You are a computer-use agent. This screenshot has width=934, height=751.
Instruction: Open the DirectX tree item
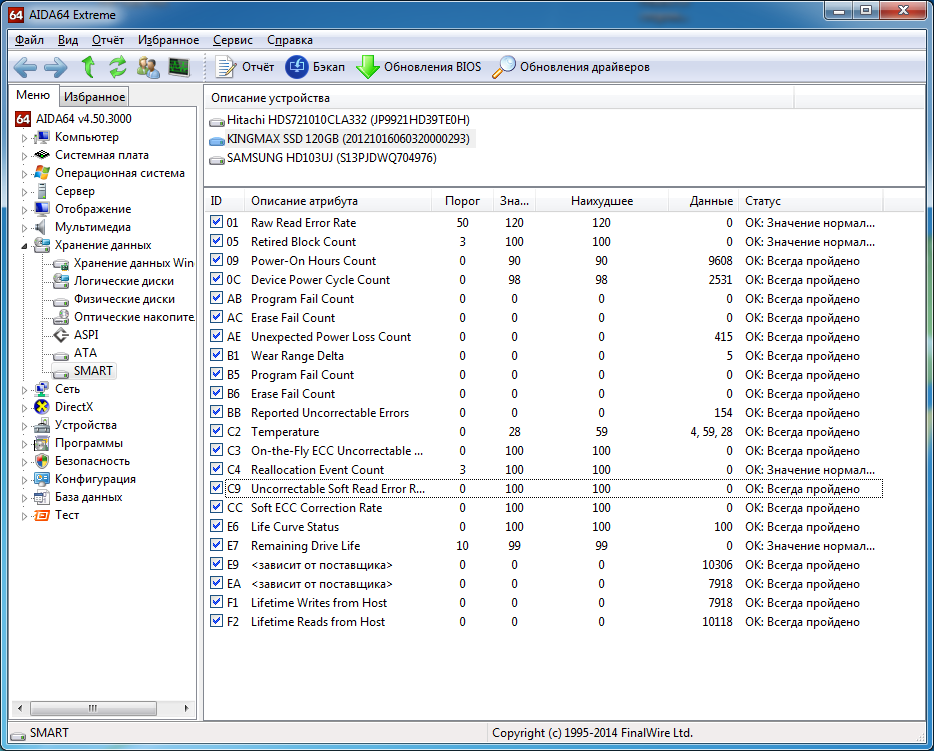[74, 407]
